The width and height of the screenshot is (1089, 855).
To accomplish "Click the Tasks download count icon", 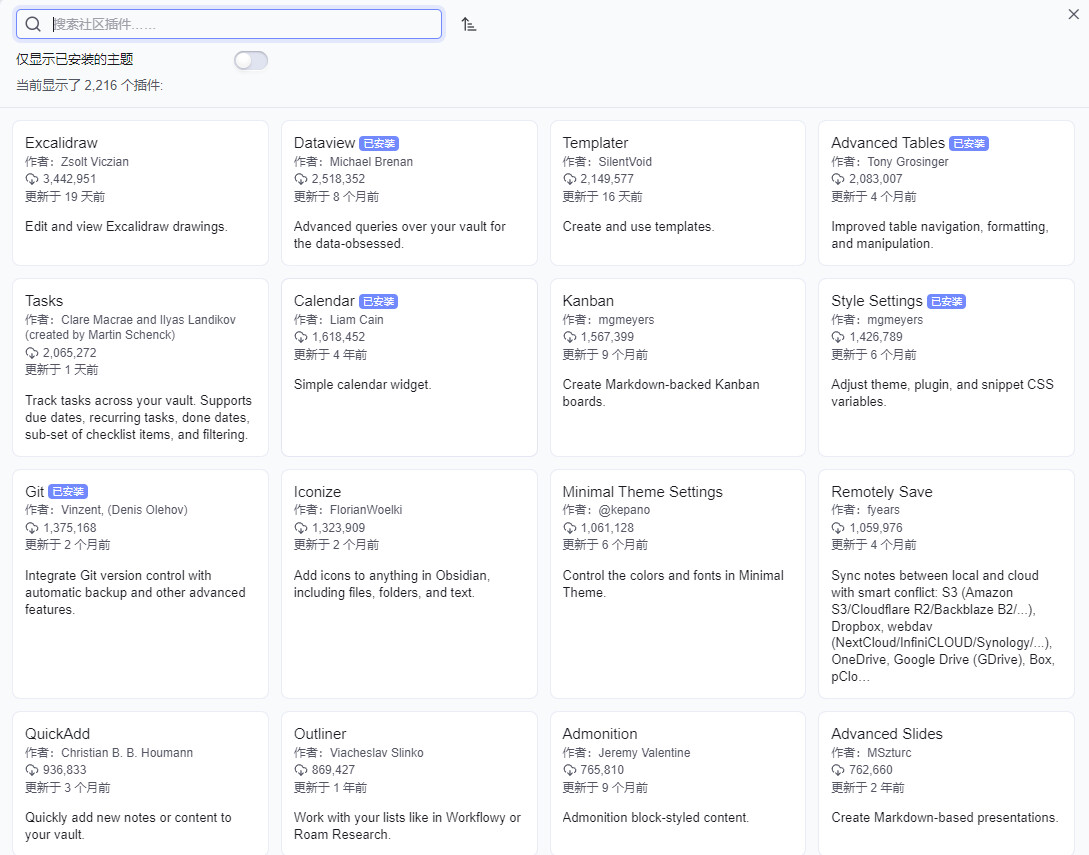I will (32, 353).
